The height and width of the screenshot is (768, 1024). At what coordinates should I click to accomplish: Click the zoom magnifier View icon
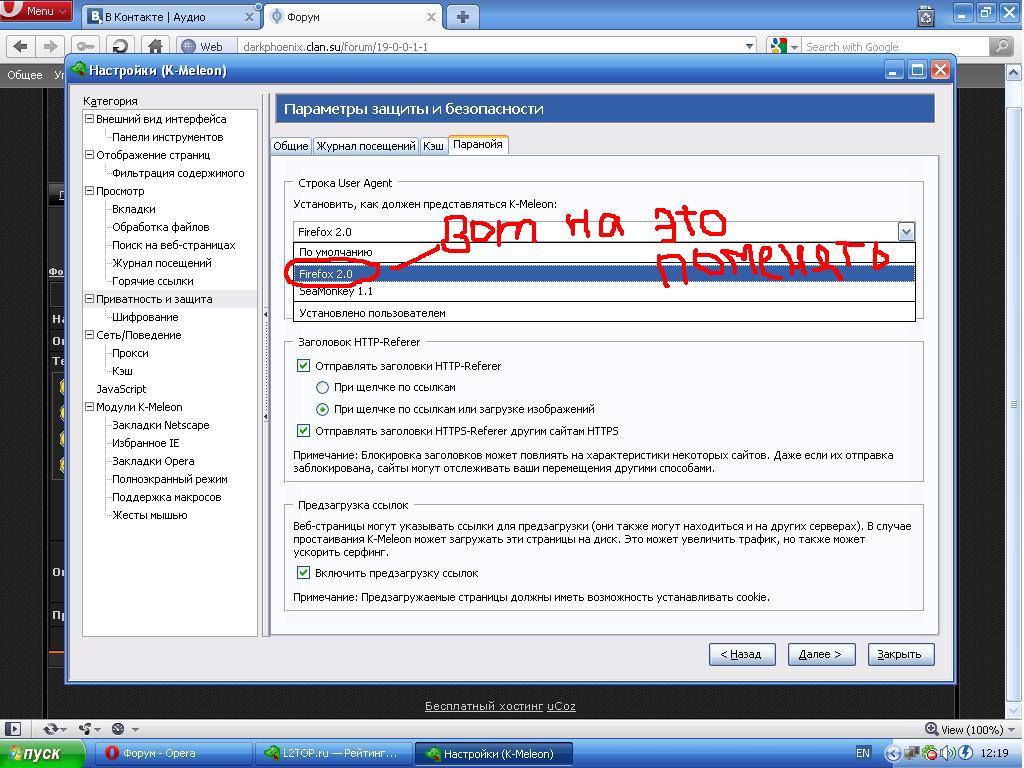pos(932,729)
